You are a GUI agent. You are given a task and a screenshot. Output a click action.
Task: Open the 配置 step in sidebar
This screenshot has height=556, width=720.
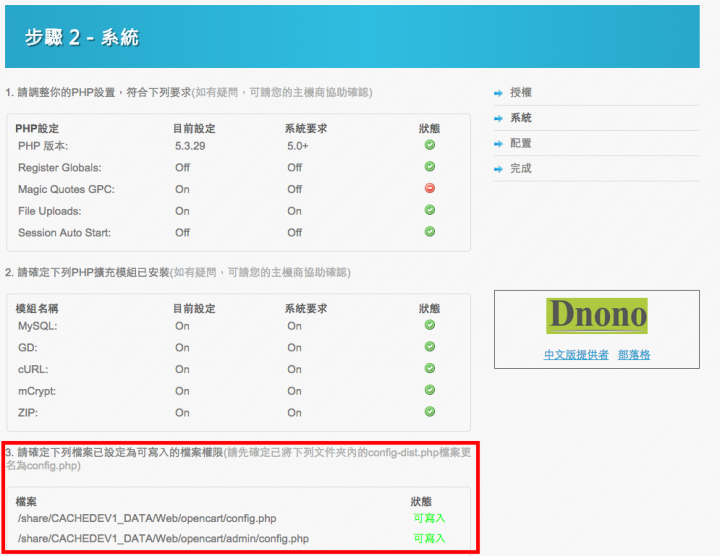521,143
